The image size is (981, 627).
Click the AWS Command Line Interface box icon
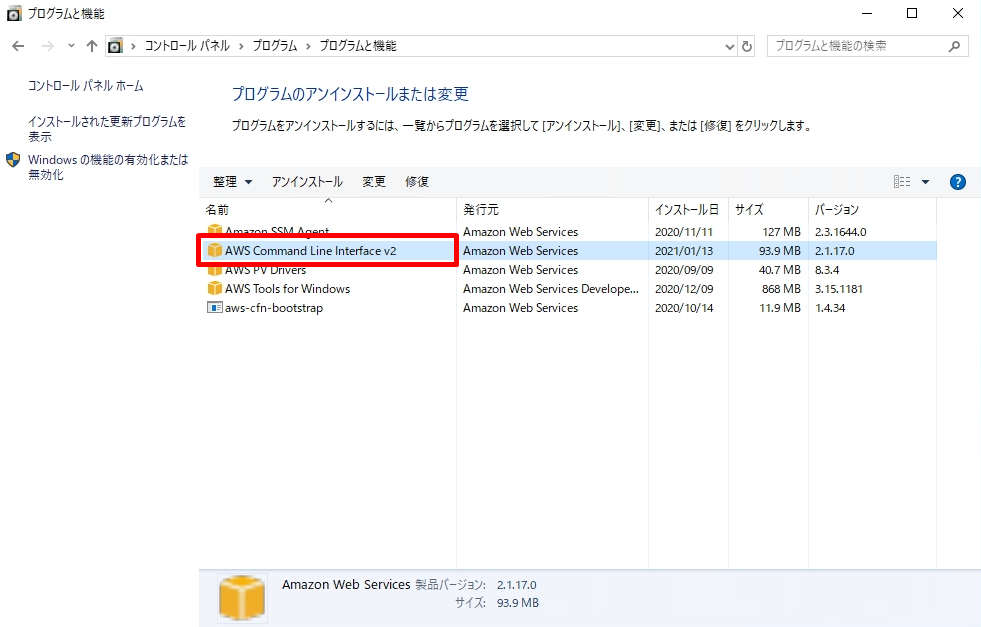click(x=215, y=250)
